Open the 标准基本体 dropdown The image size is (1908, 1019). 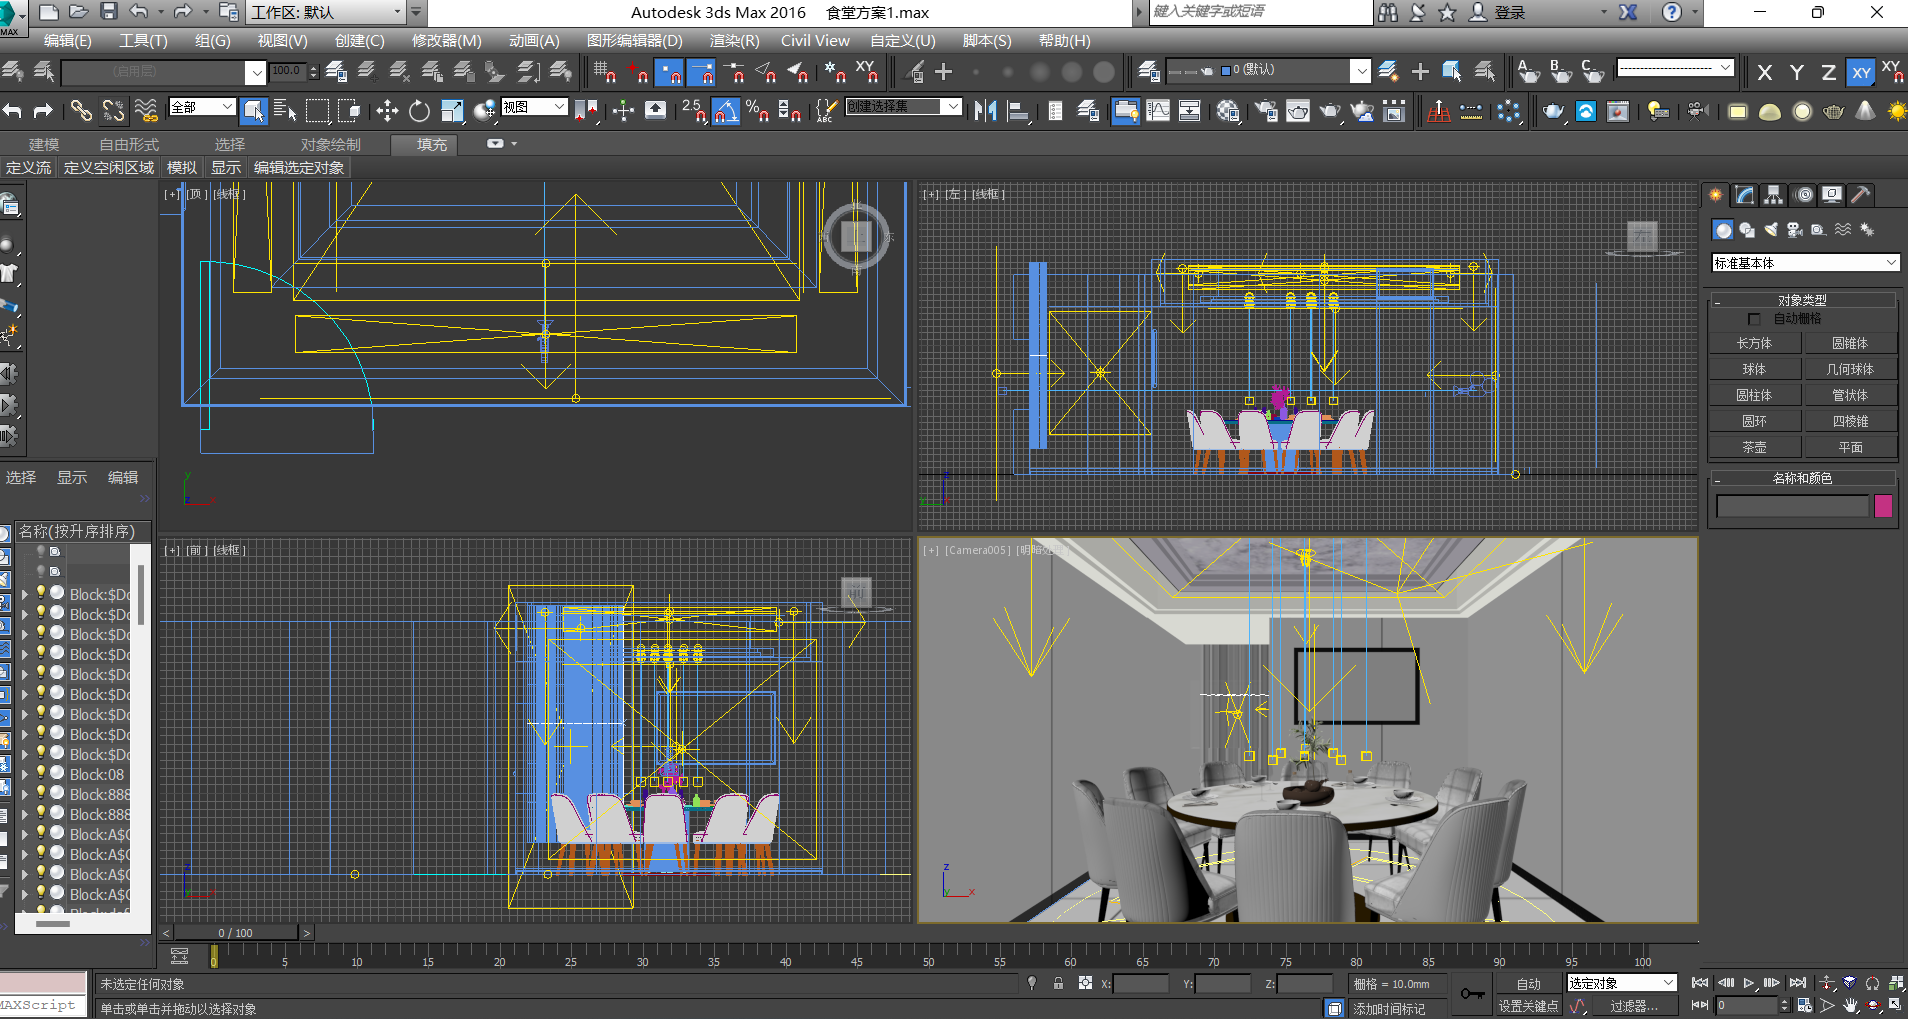(1804, 263)
